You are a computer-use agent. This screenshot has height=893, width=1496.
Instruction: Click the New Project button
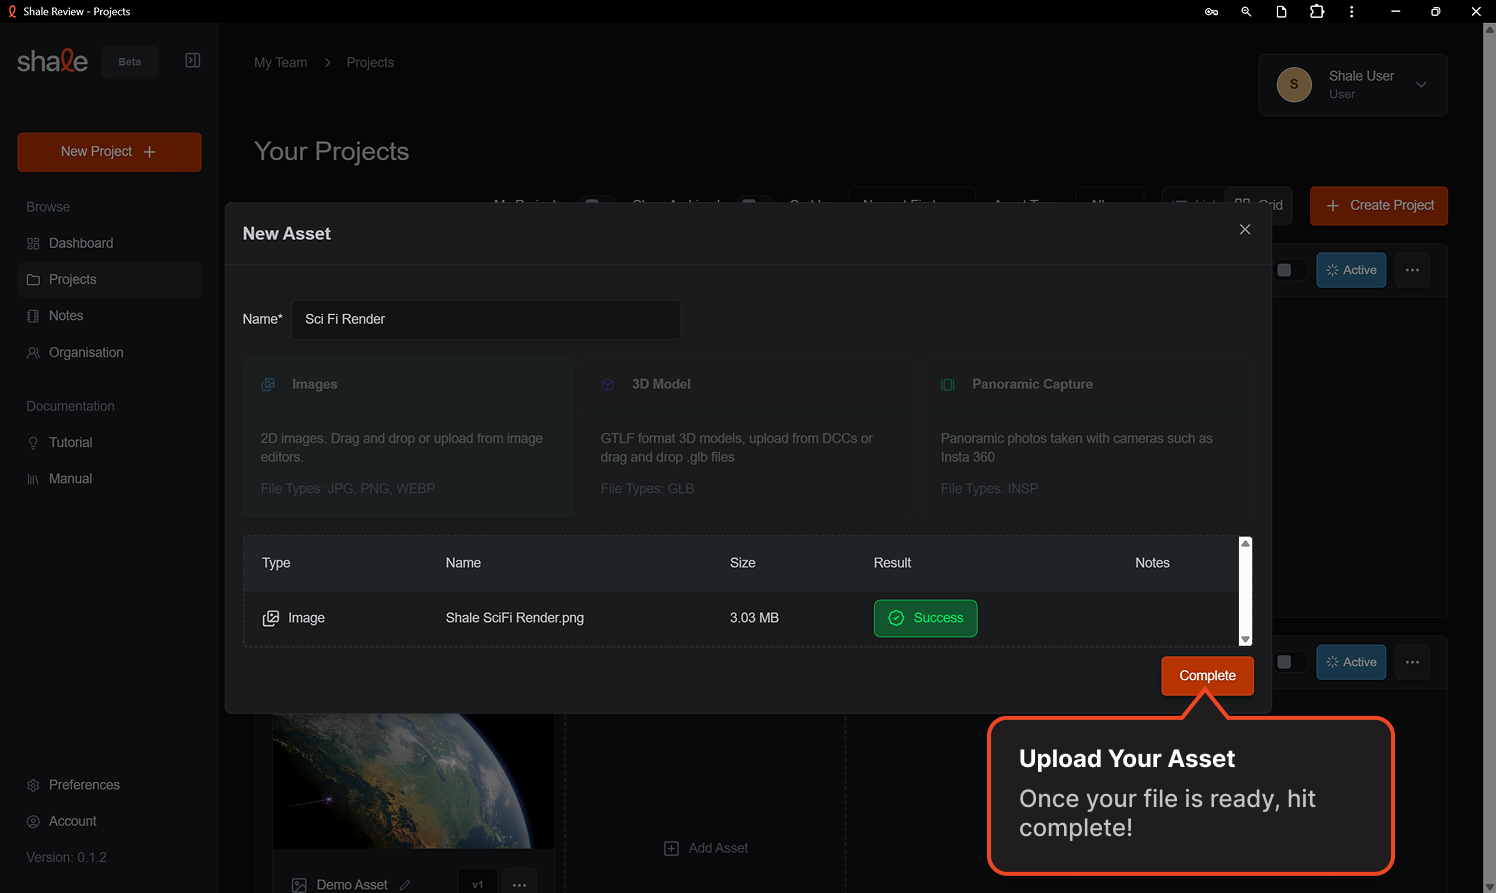(x=109, y=152)
